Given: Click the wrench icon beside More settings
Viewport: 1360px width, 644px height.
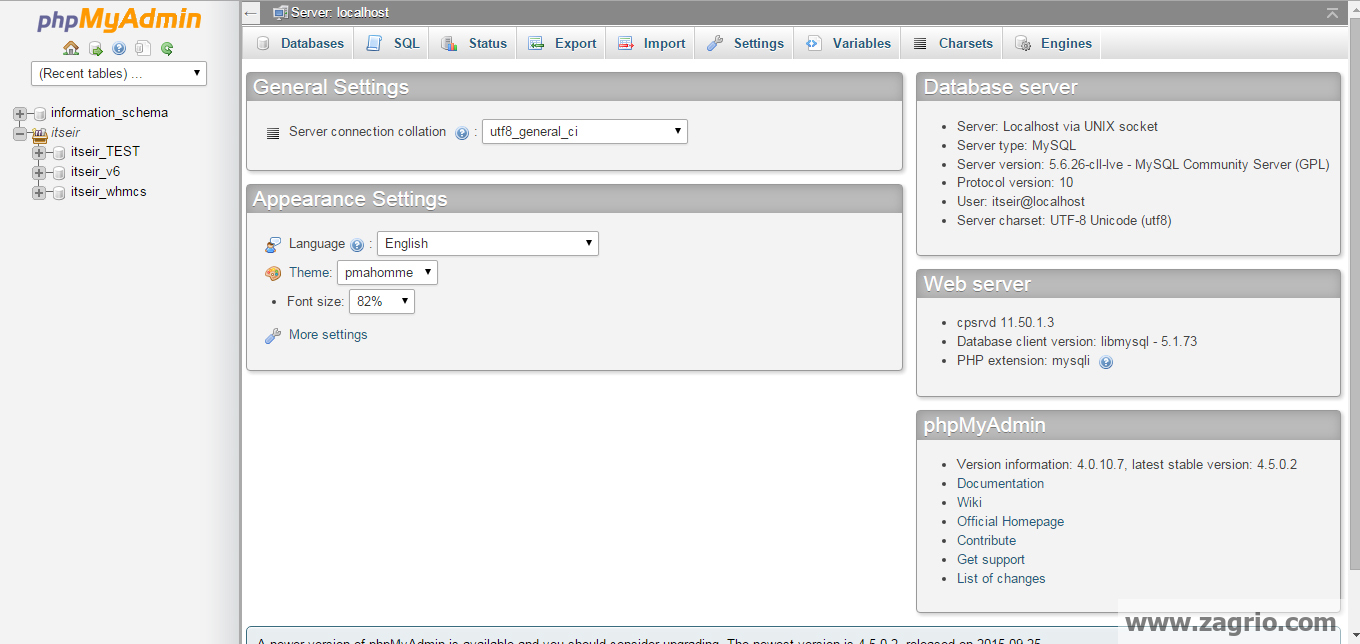Looking at the screenshot, I should point(273,336).
